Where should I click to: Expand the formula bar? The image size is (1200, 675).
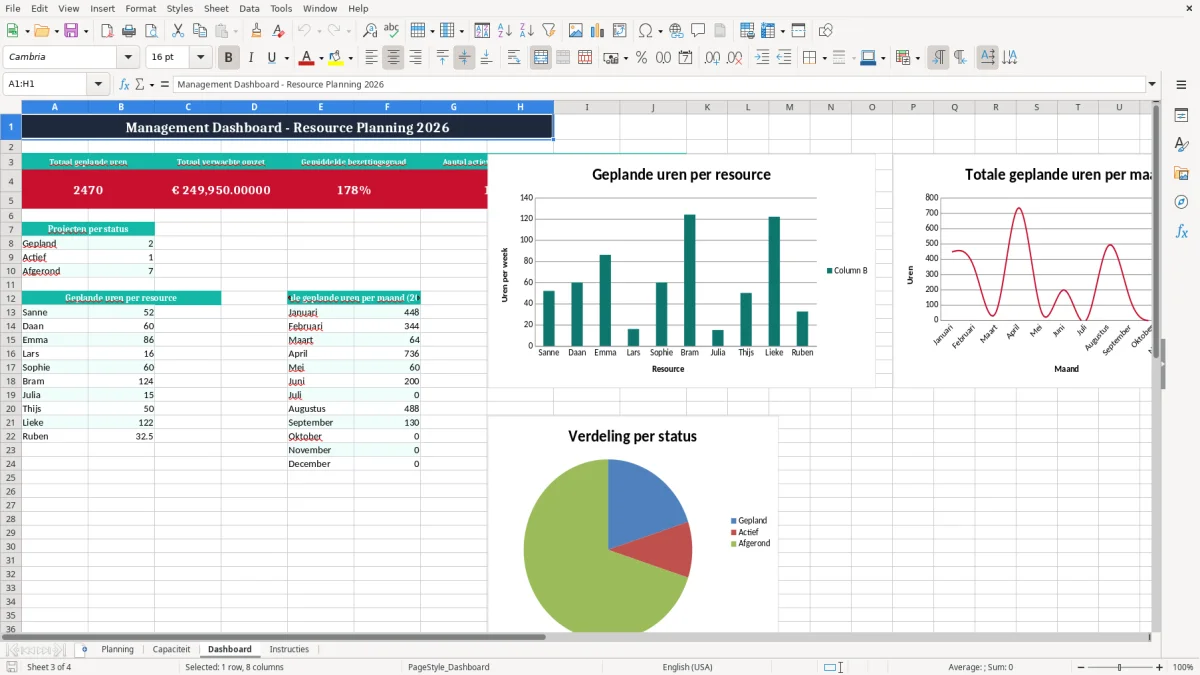1152,84
